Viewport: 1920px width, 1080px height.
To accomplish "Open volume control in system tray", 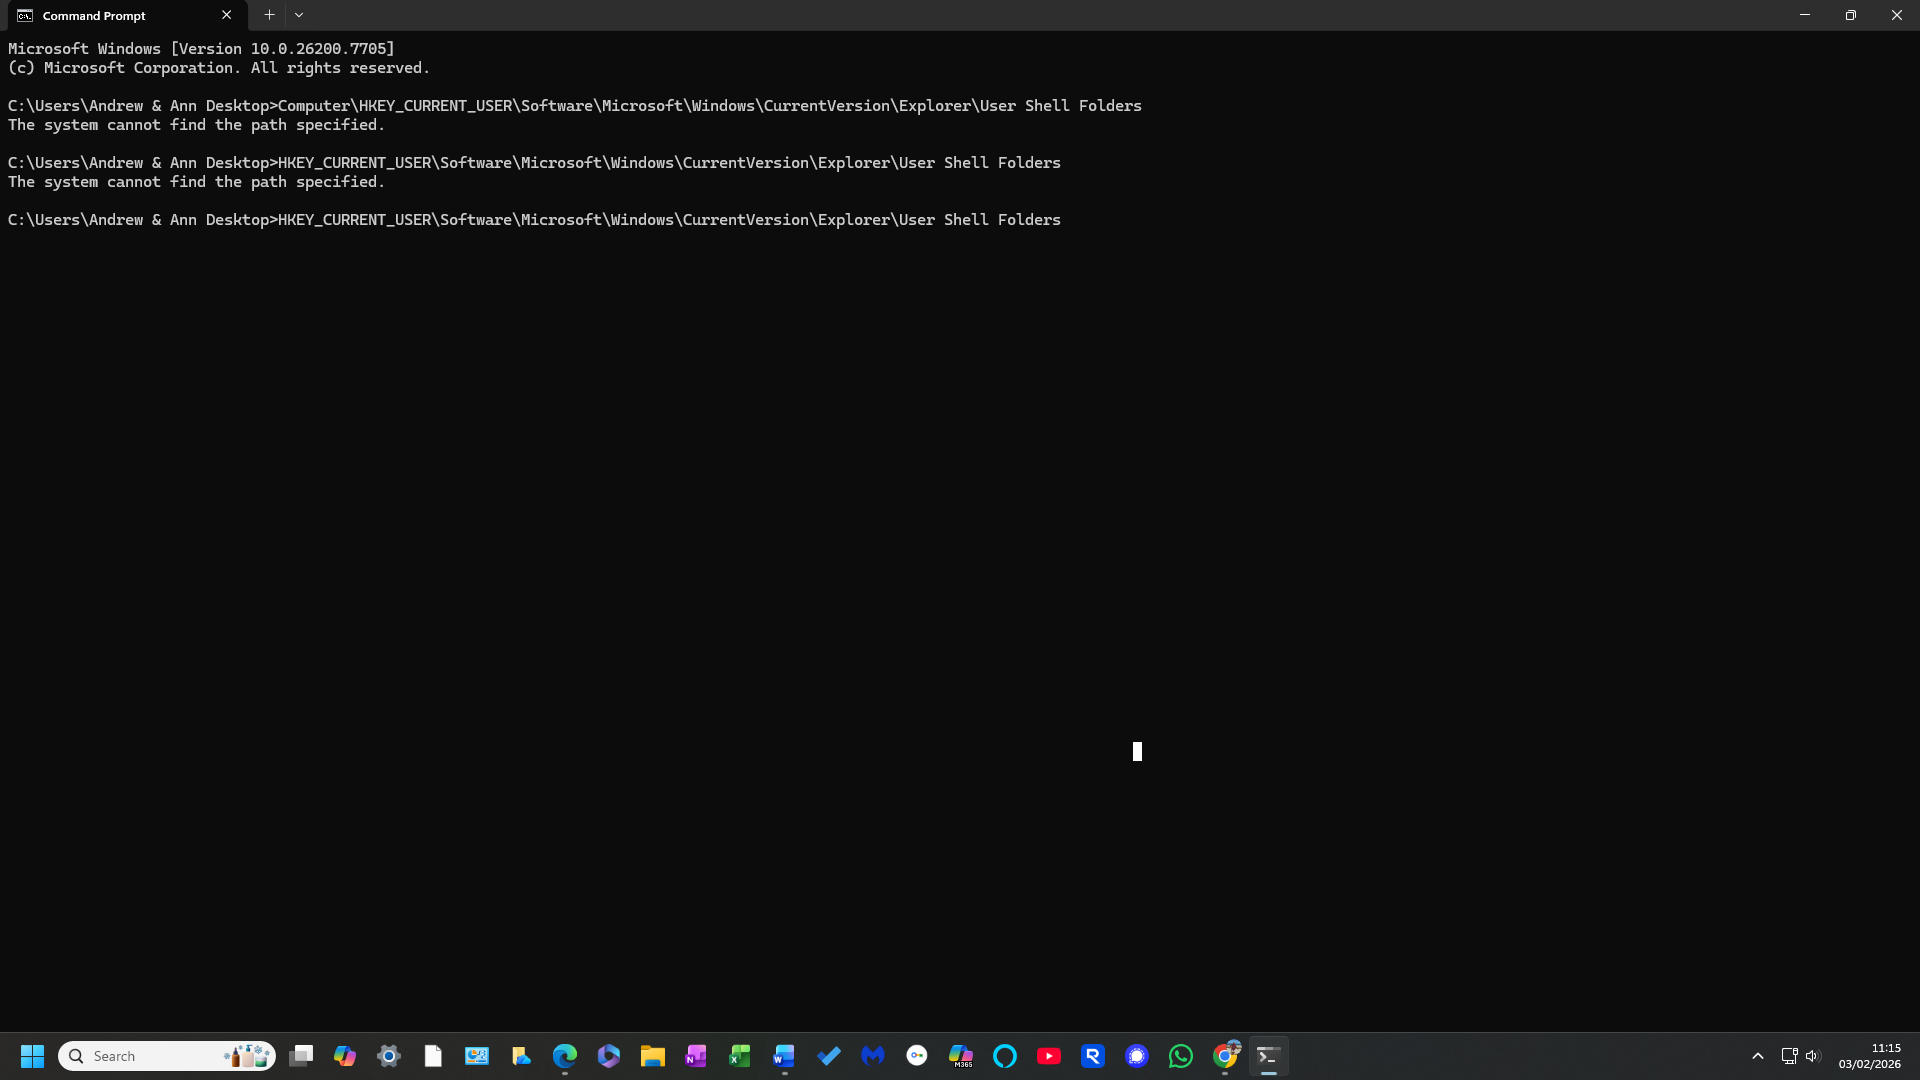I will click(x=1813, y=1056).
